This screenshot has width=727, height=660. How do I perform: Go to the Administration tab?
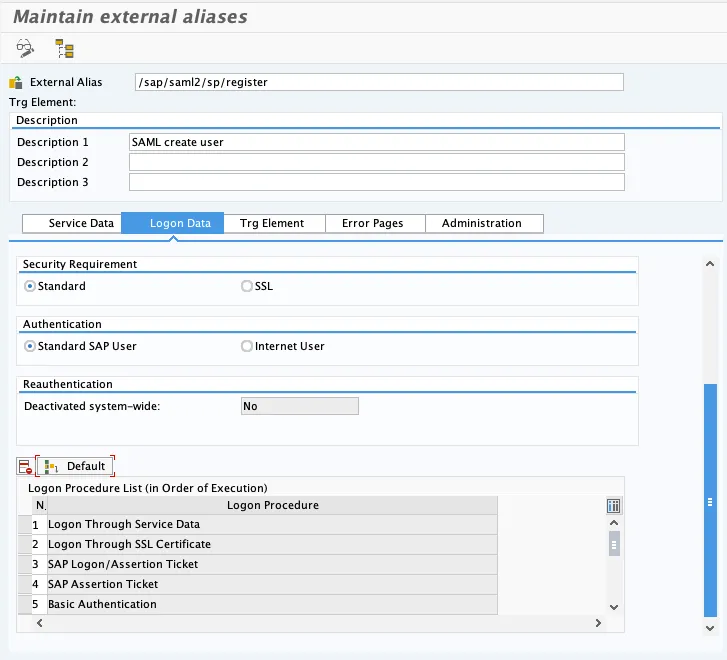tap(481, 223)
